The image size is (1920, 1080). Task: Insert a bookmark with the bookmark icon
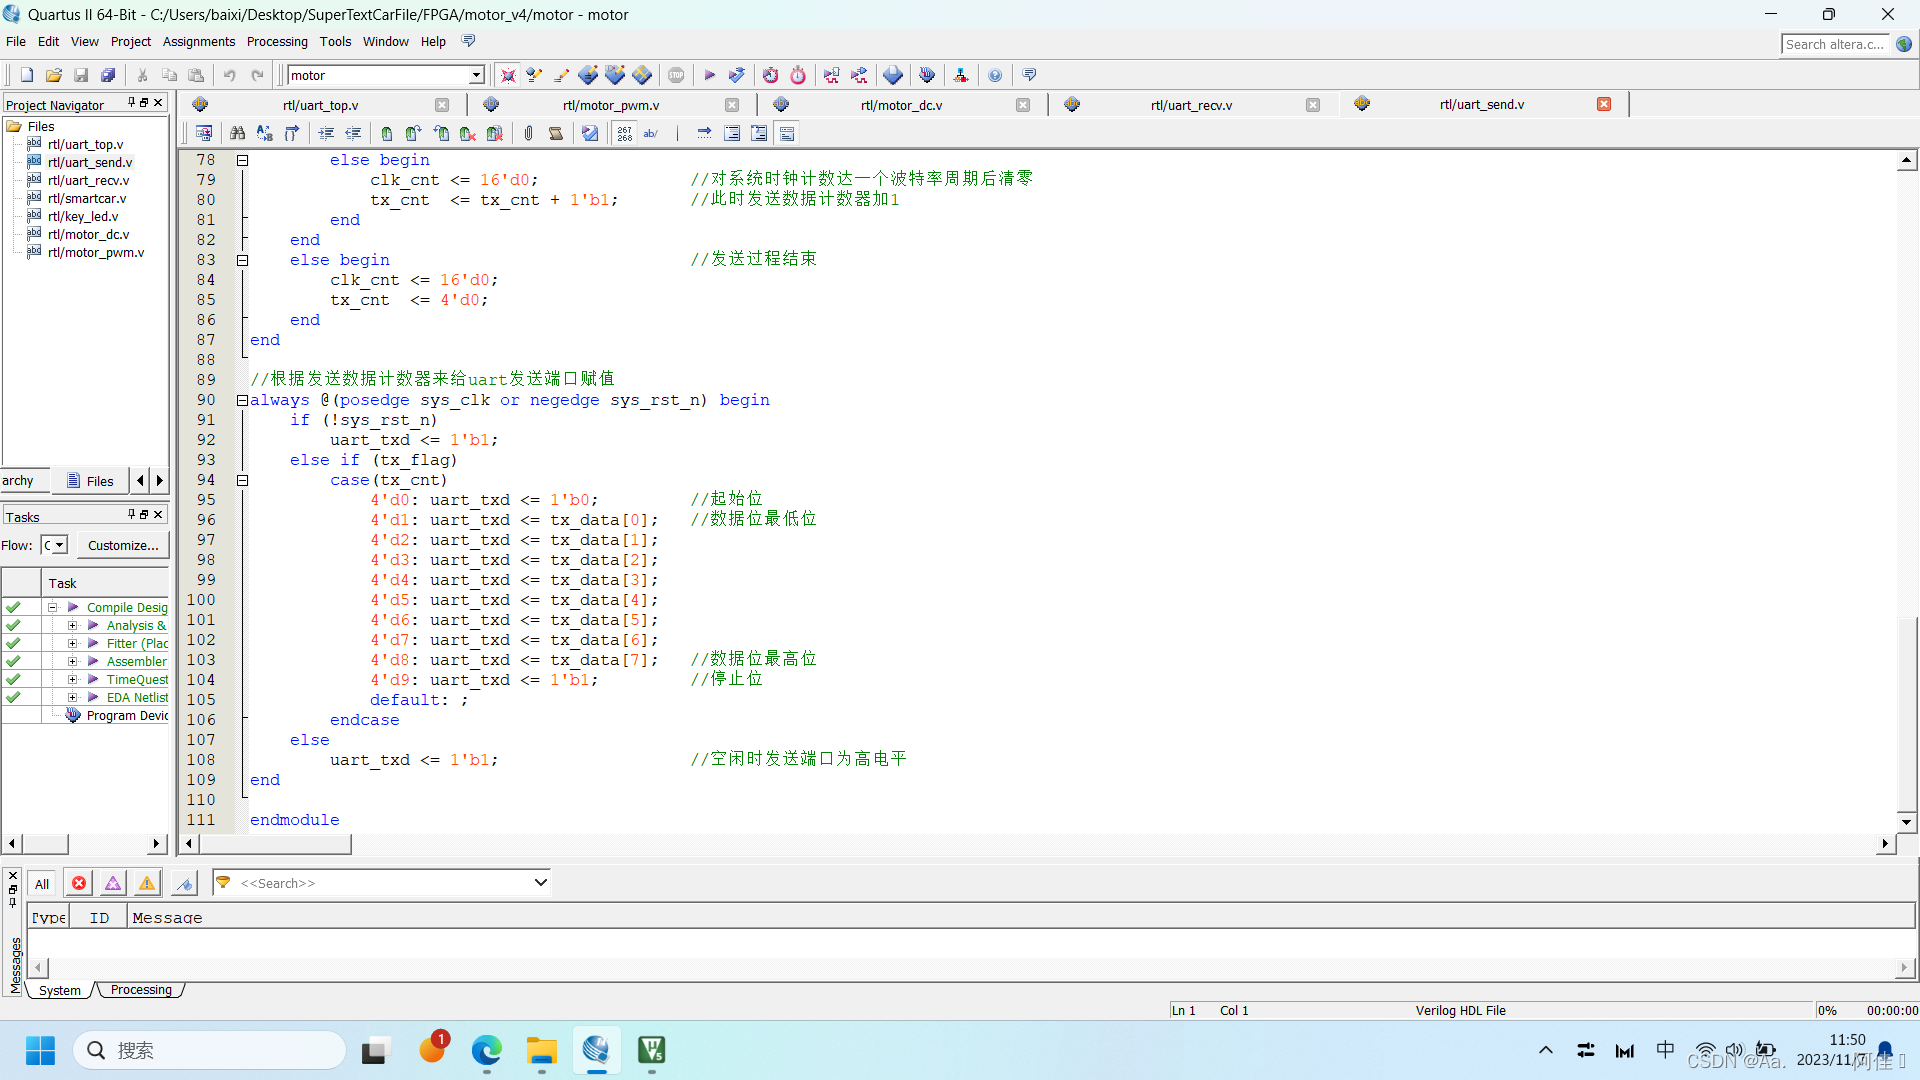tap(386, 133)
